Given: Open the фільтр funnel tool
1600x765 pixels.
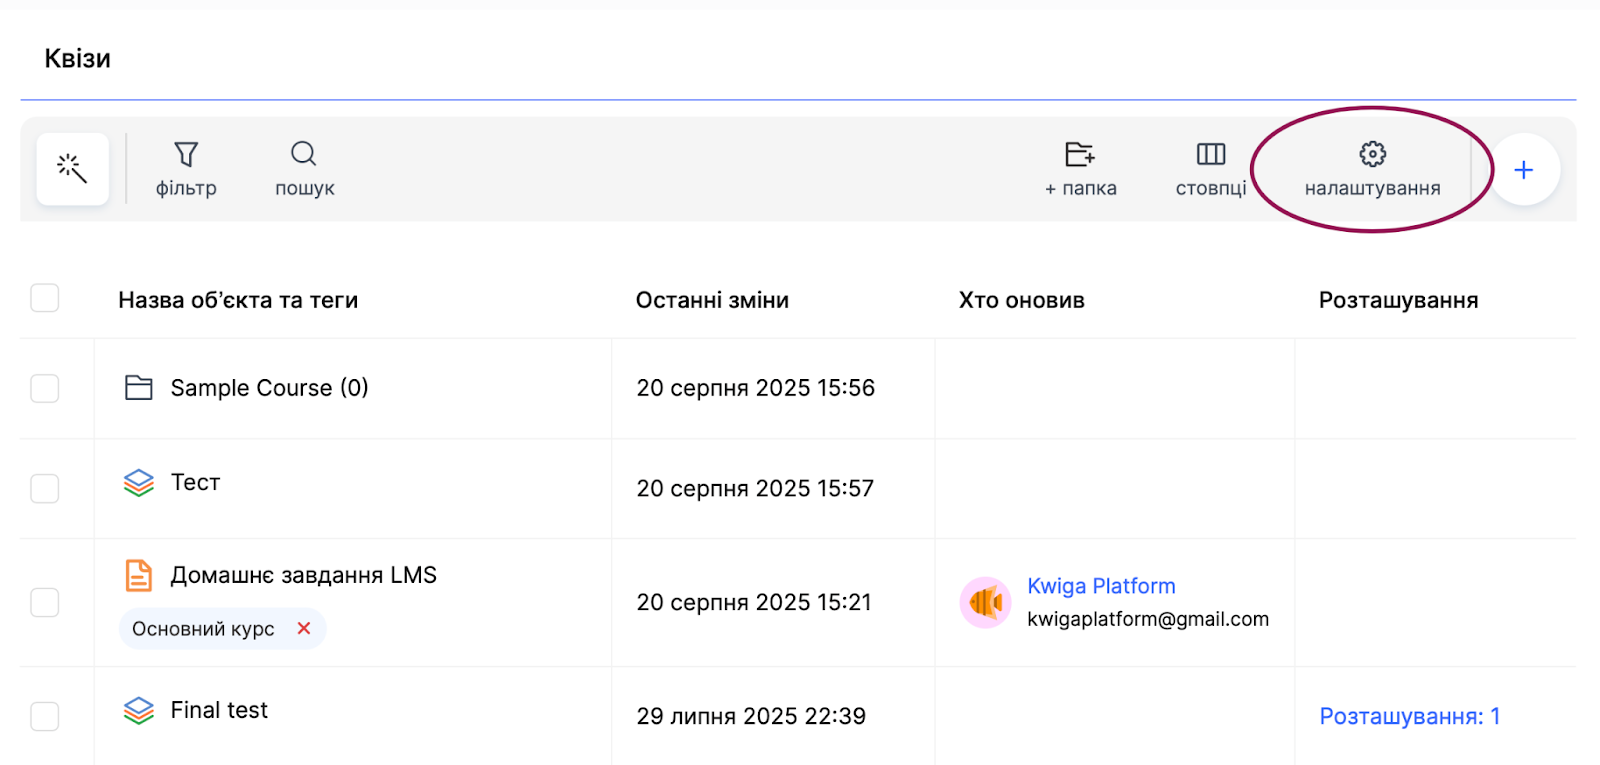Looking at the screenshot, I should pos(186,168).
